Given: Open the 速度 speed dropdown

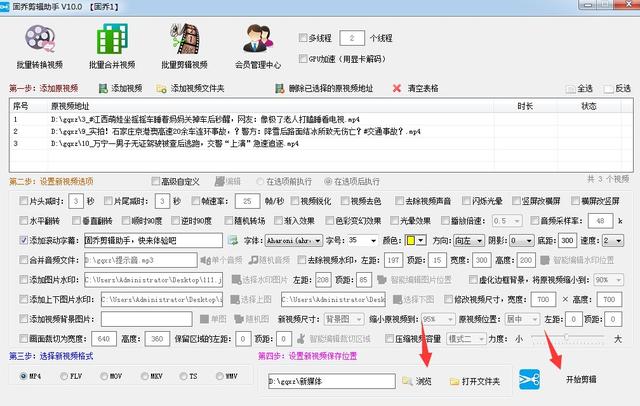Looking at the screenshot, I should [x=613, y=240].
